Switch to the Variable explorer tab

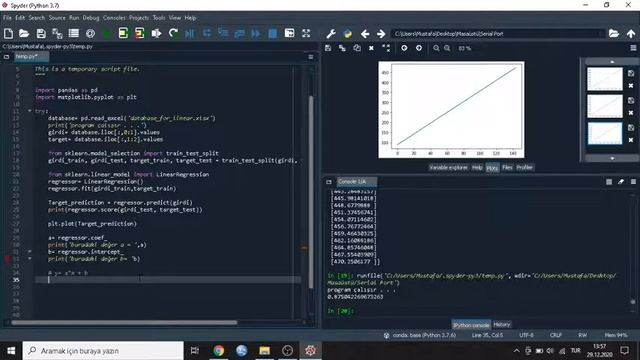(448, 167)
